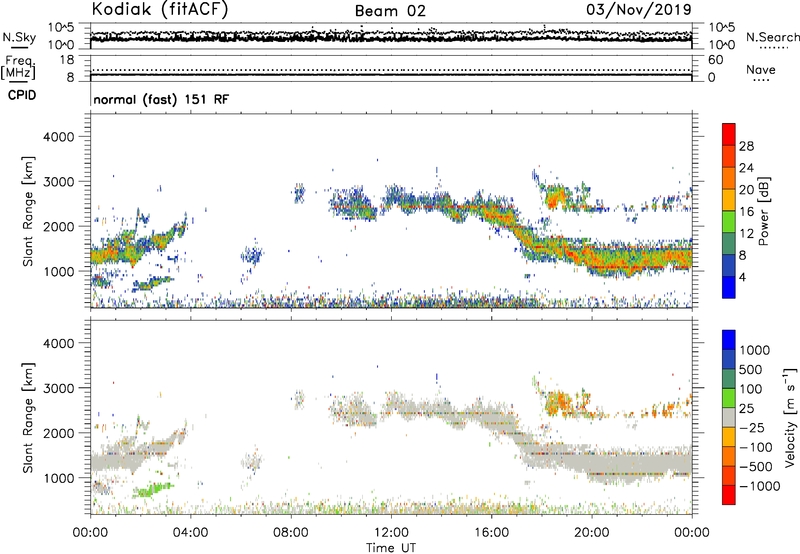Click the power colorbar blue segment at bottom
This screenshot has height=554, width=800.
point(729,287)
